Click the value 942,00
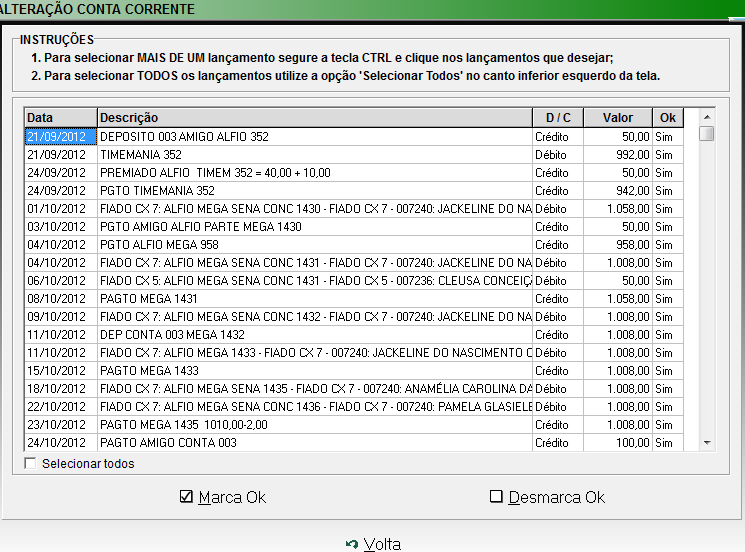 click(x=633, y=191)
